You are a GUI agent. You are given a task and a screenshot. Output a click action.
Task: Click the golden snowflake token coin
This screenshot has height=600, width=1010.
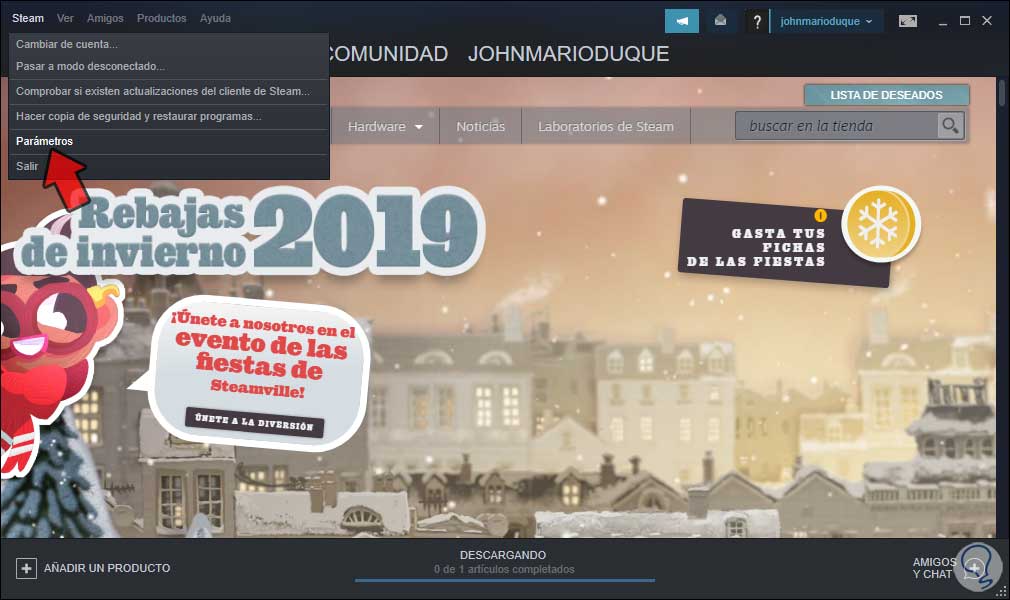[881, 224]
